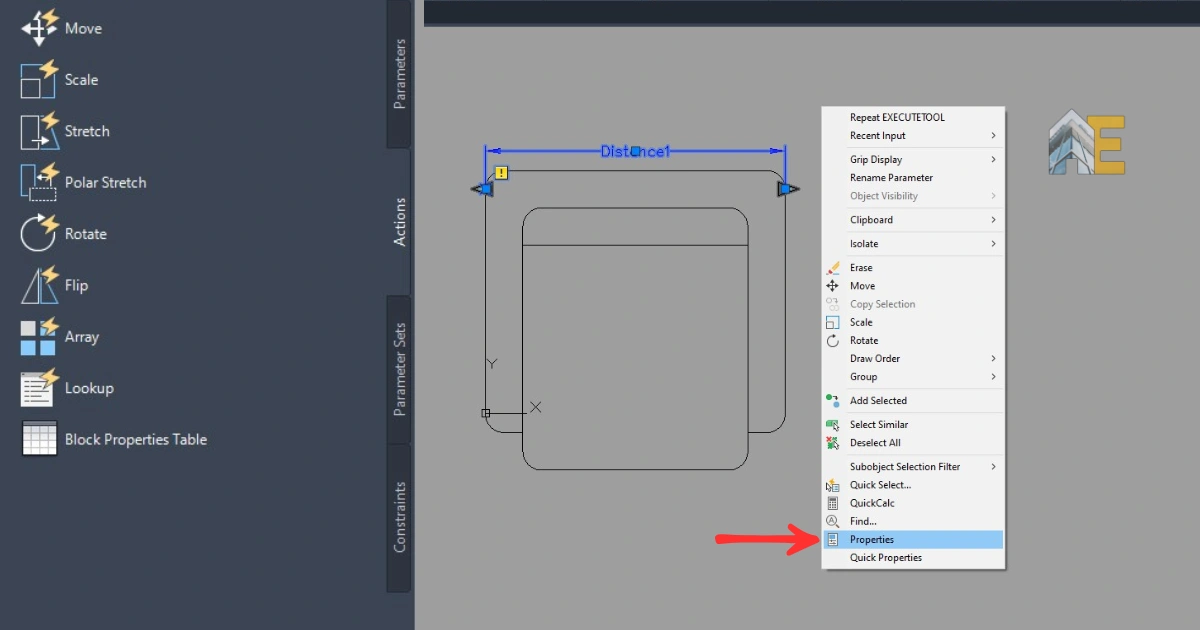This screenshot has width=1200, height=630.
Task: Activate the Rotate action tool
Action: click(40, 234)
